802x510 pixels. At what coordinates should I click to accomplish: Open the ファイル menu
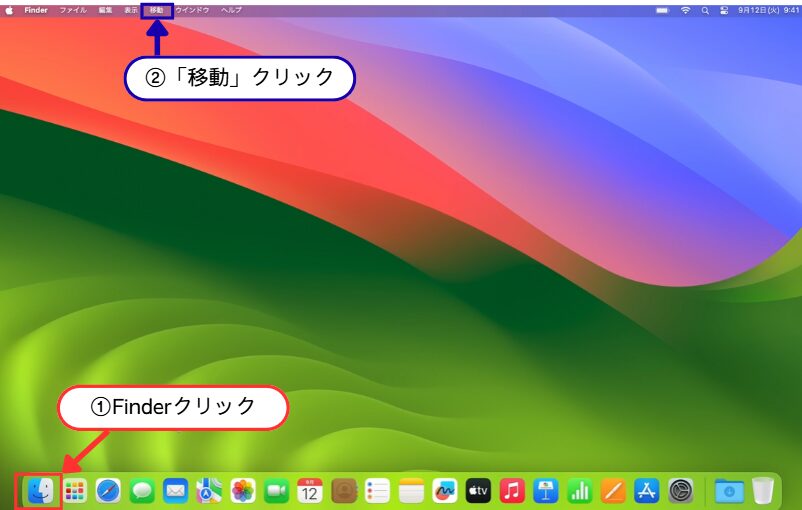tap(73, 9)
